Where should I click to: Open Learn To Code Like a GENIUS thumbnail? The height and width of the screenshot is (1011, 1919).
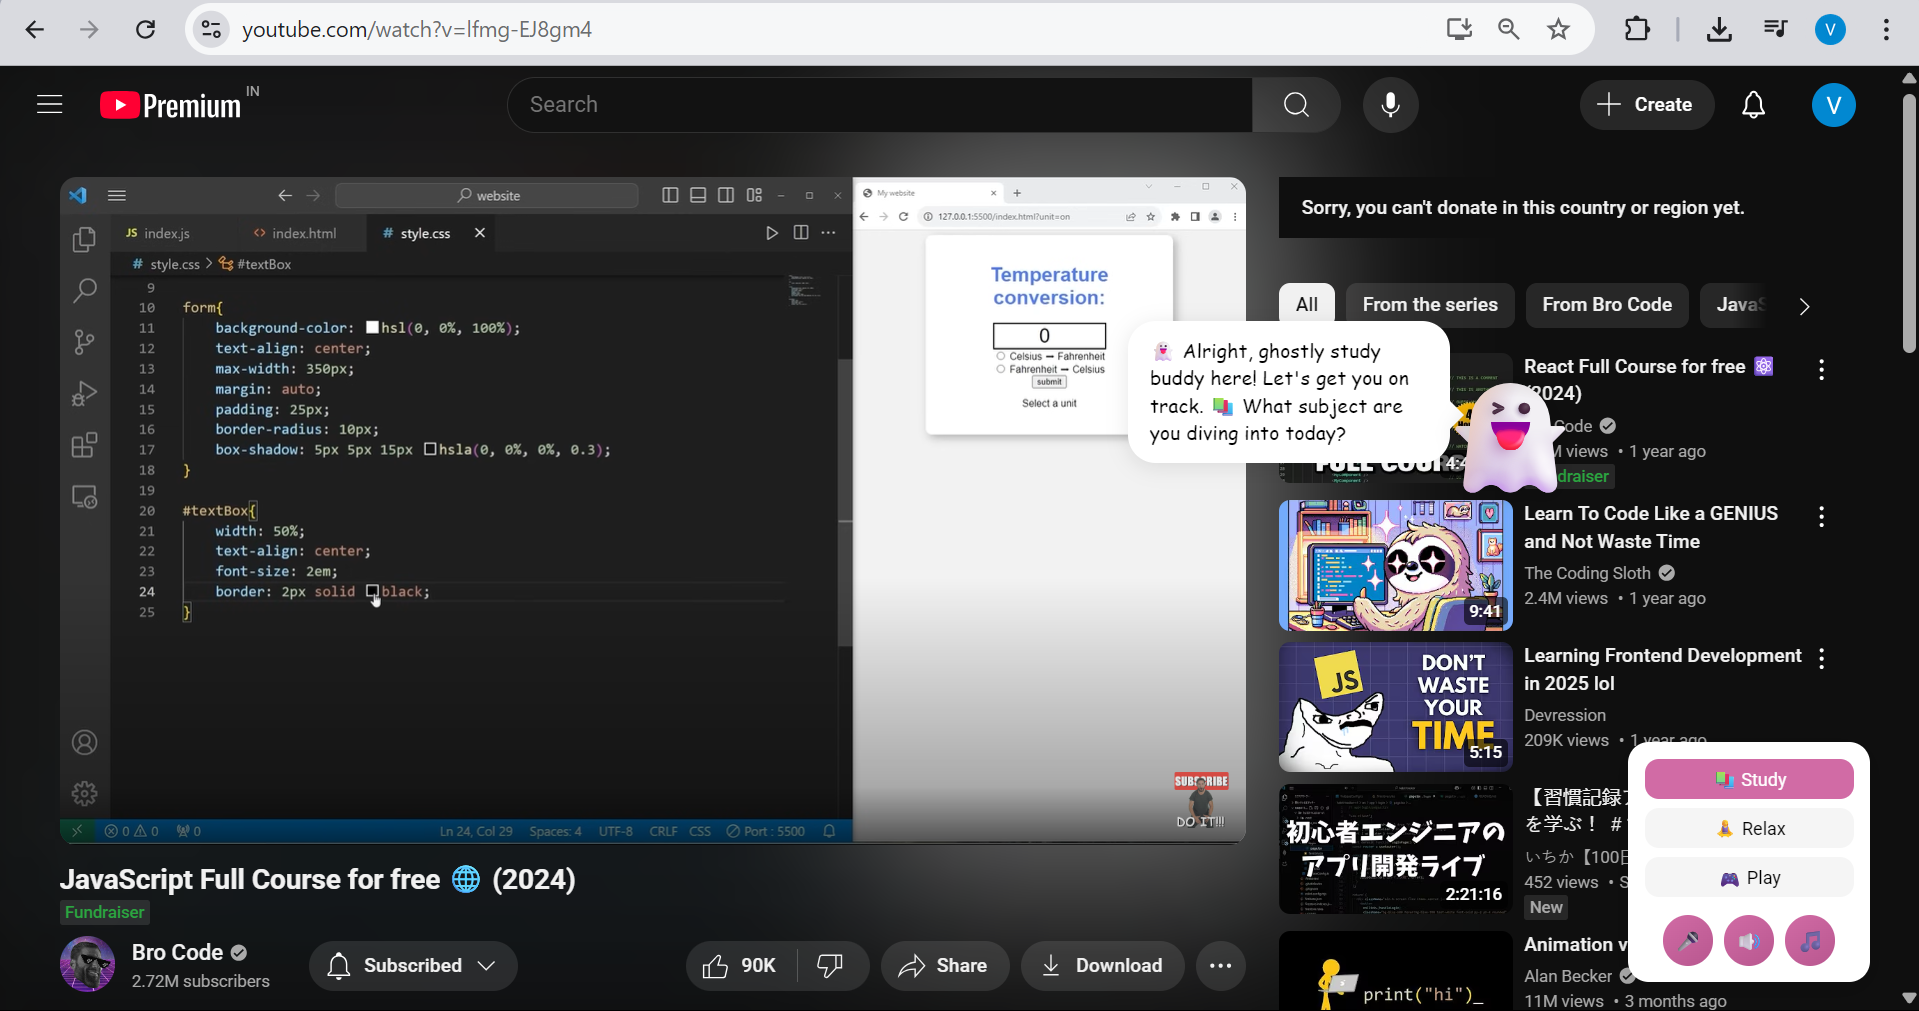pos(1395,565)
